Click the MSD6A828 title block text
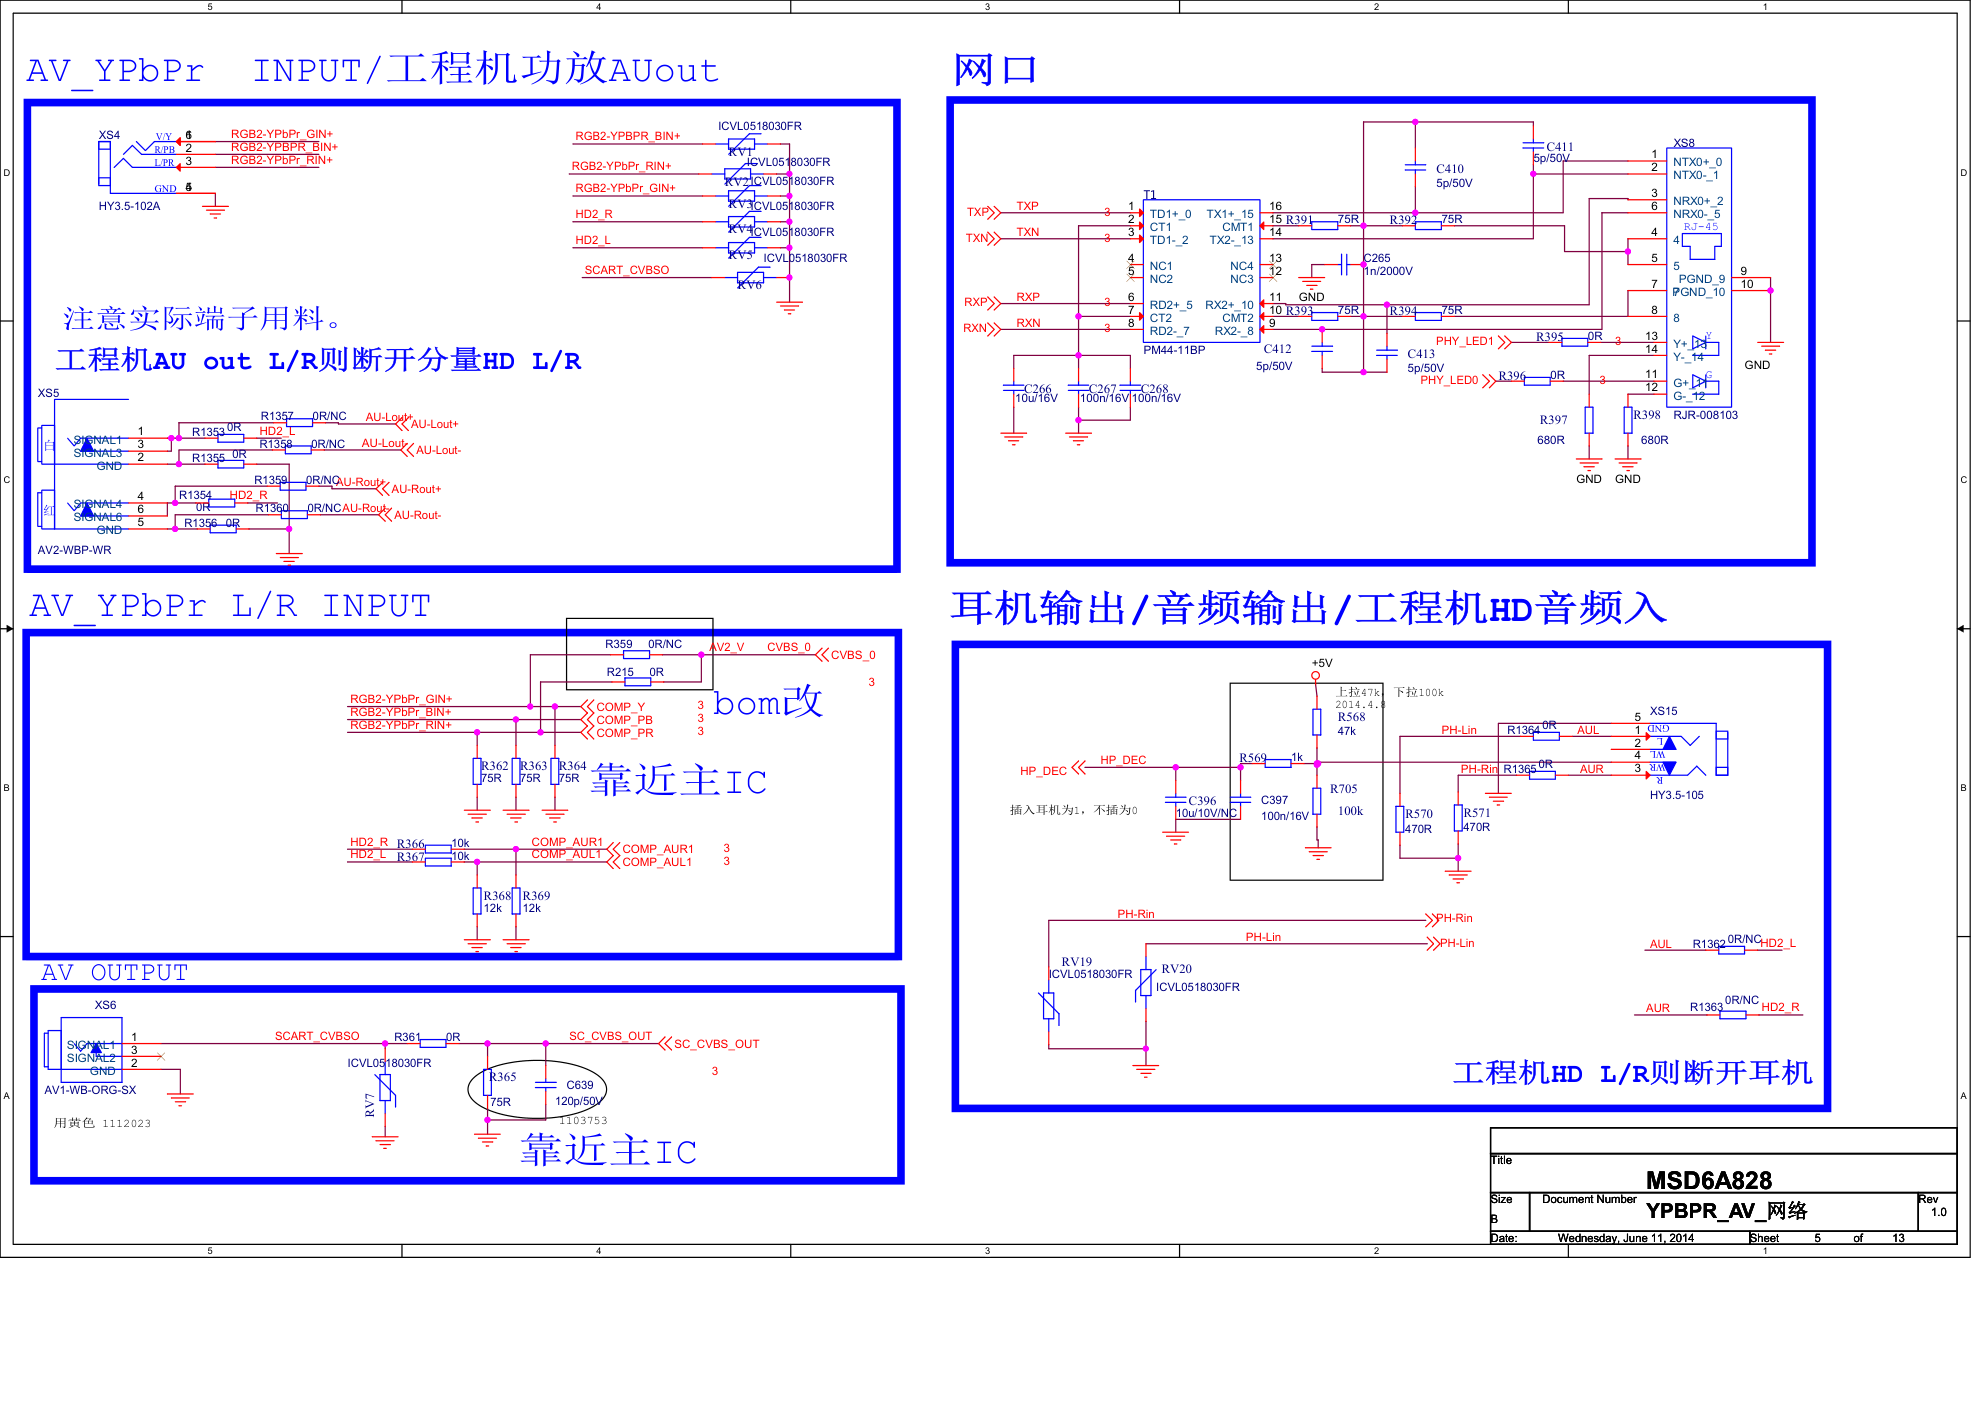Screen dimensions: 1985x1404 click(x=1708, y=1180)
